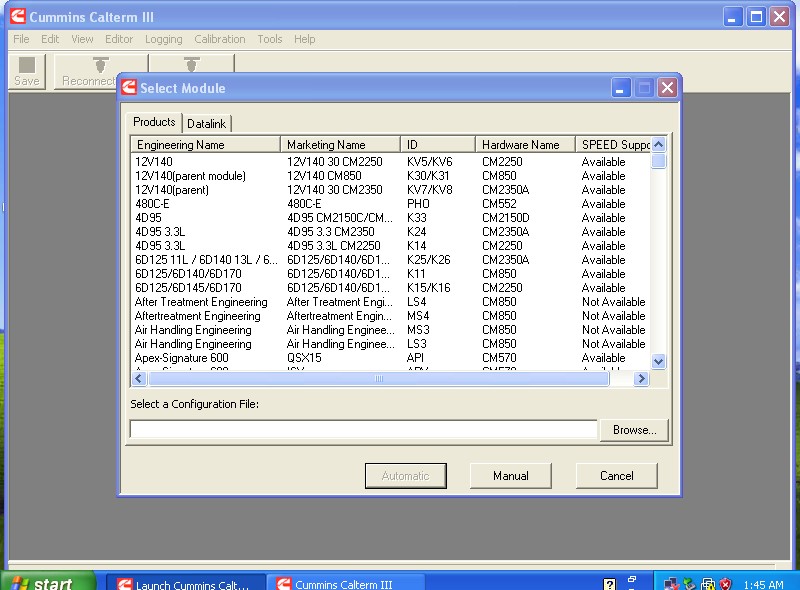The width and height of the screenshot is (800, 590).
Task: Click the help question mark tray icon
Action: [609, 583]
